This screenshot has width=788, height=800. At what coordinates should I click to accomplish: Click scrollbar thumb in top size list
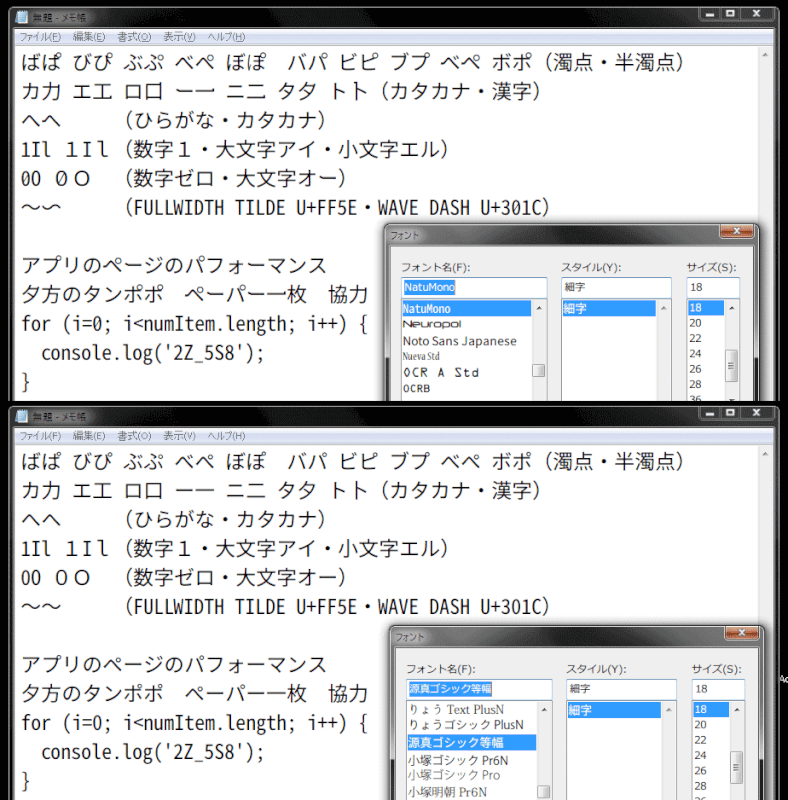[x=731, y=366]
